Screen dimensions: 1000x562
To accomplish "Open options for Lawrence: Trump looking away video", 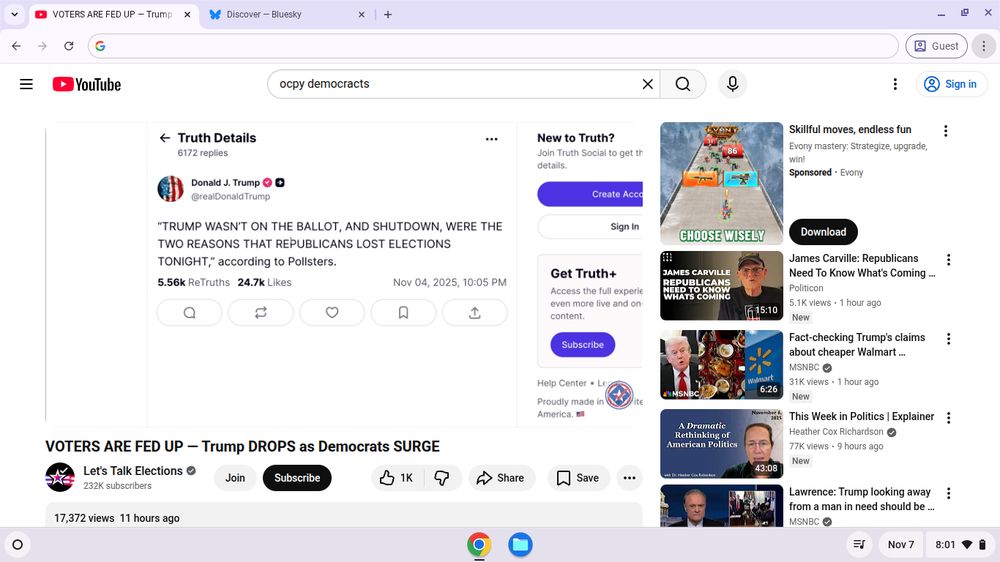I will point(948,493).
